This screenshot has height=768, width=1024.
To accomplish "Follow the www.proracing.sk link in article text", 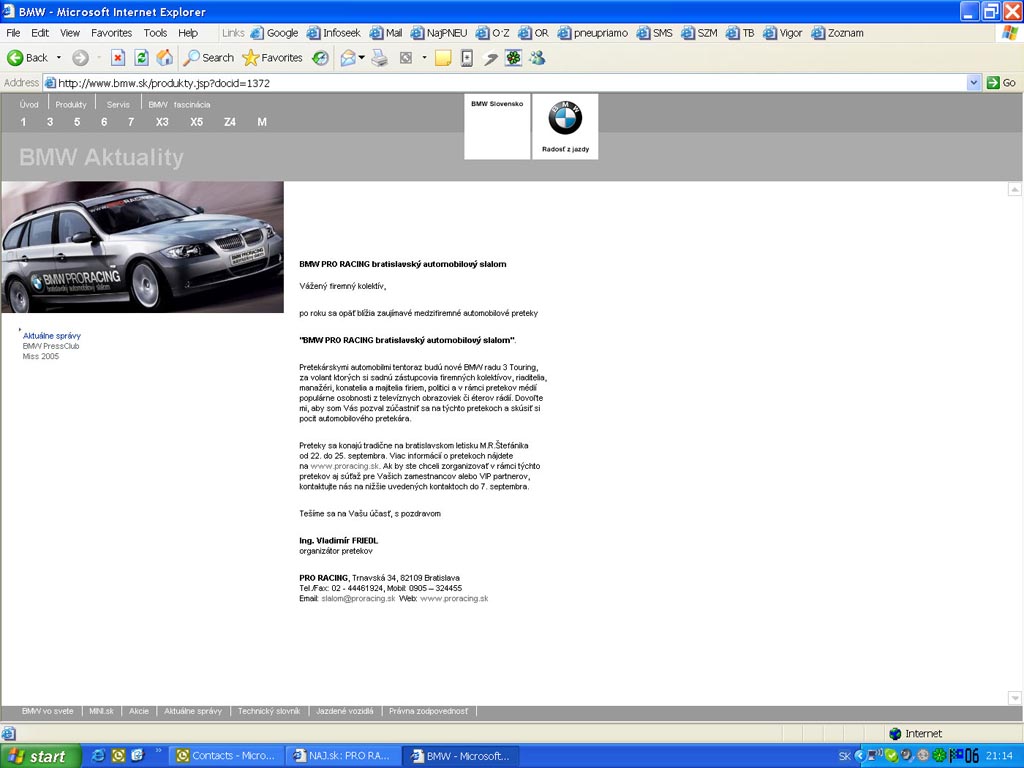I will pyautogui.click(x=345, y=466).
